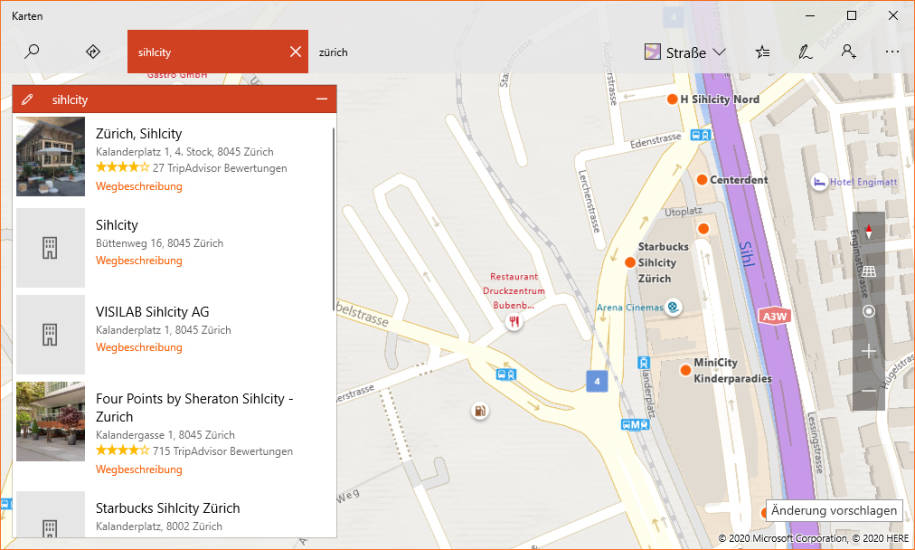Click the 27 TripAdvisor Bewertungen rating
915x550 pixels.
tap(191, 168)
